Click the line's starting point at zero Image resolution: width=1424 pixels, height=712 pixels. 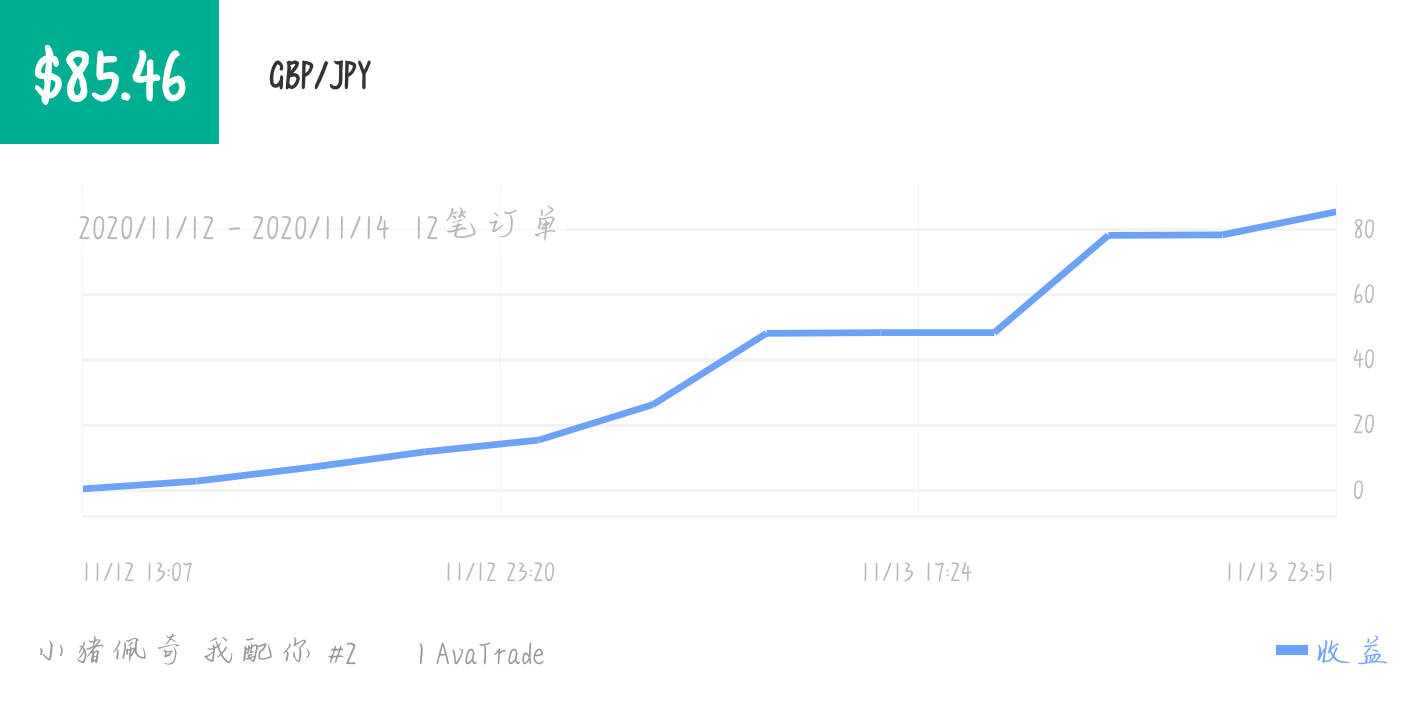pyautogui.click(x=84, y=489)
